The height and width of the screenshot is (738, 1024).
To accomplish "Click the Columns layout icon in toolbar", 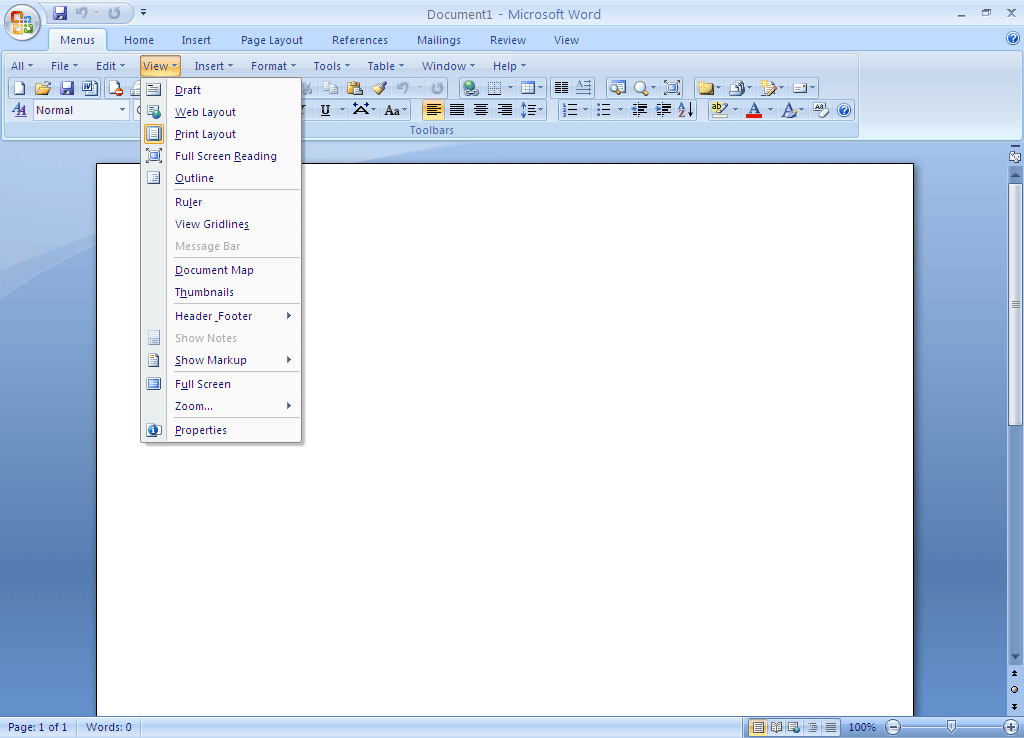I will click(561, 88).
